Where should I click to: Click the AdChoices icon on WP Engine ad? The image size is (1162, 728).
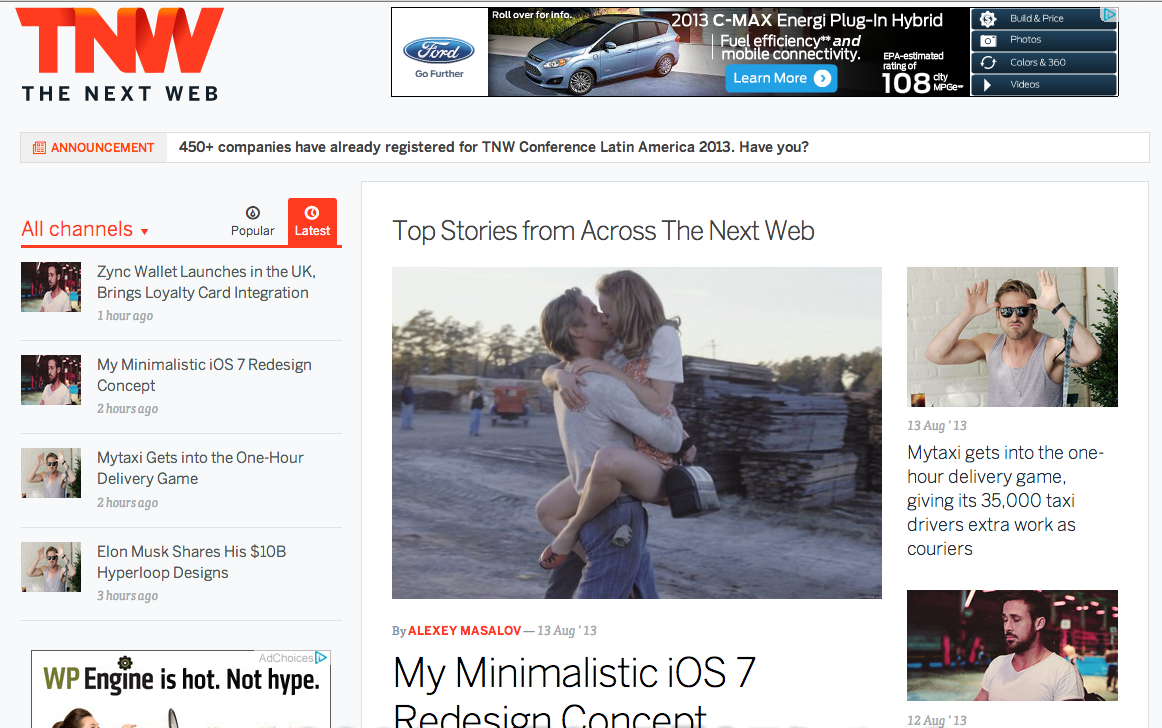[322, 658]
